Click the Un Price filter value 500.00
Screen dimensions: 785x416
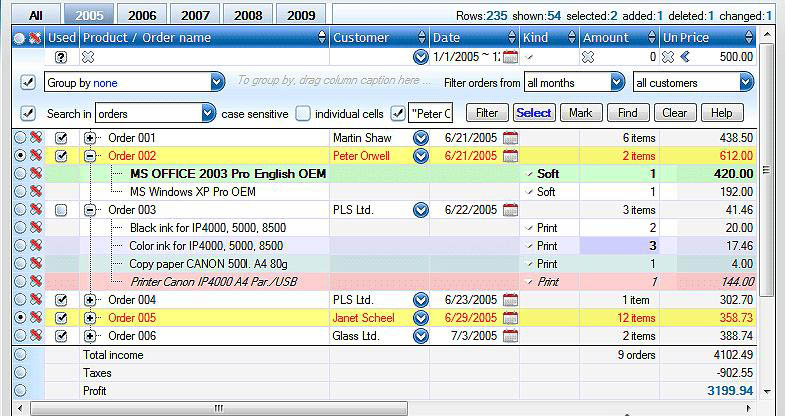(736, 57)
